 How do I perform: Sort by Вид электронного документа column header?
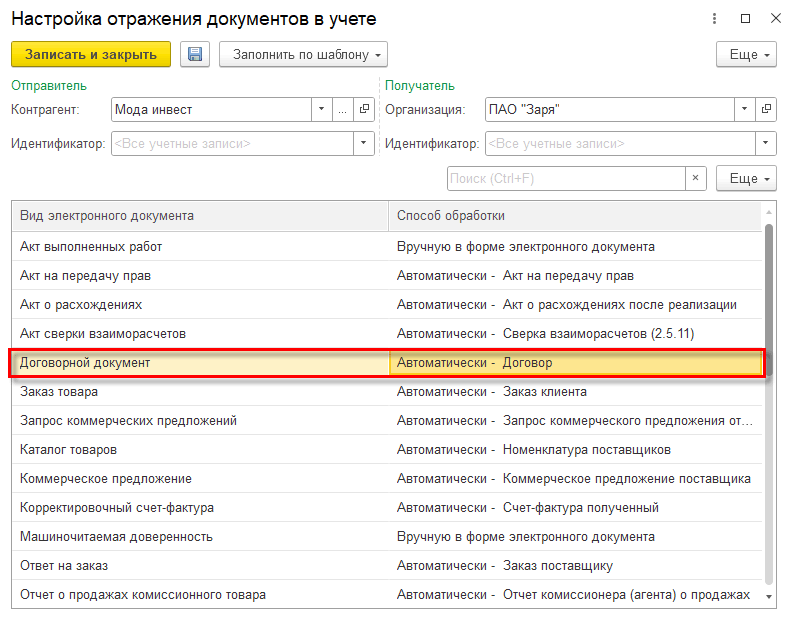200,215
